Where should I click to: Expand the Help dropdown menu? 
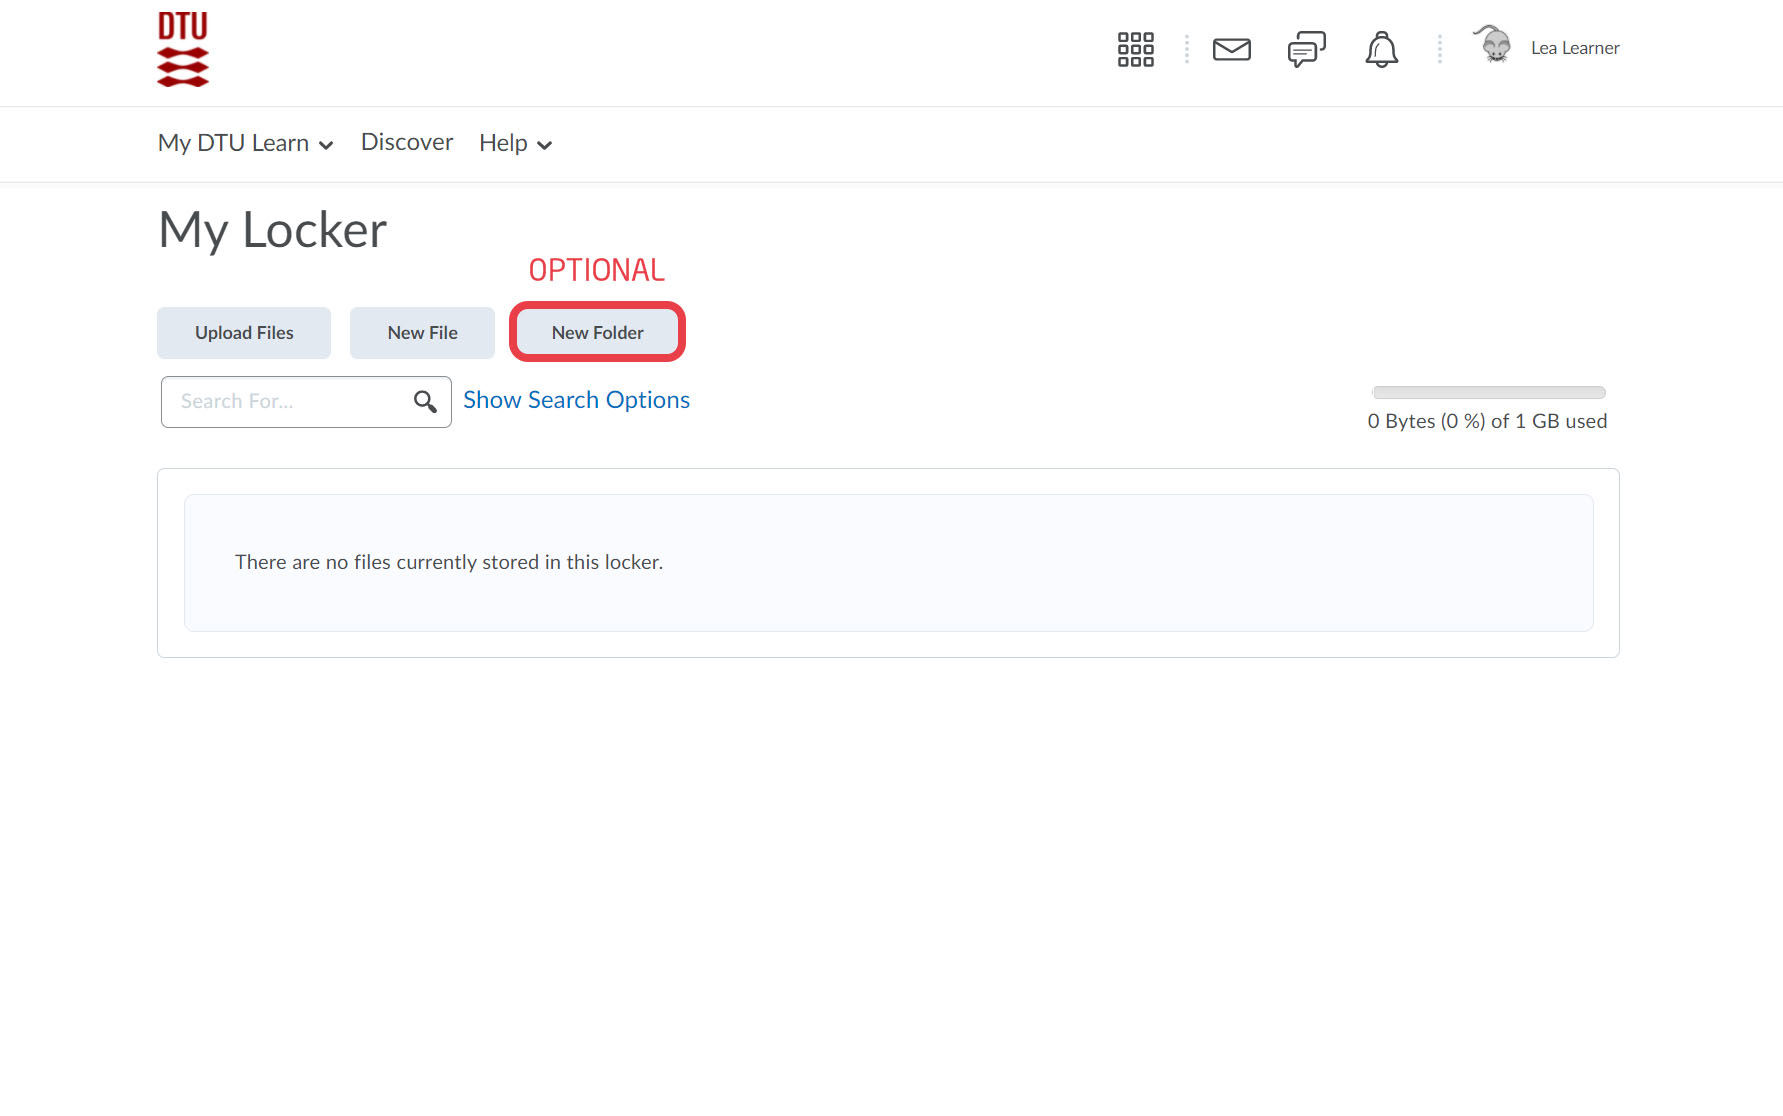pyautogui.click(x=515, y=143)
